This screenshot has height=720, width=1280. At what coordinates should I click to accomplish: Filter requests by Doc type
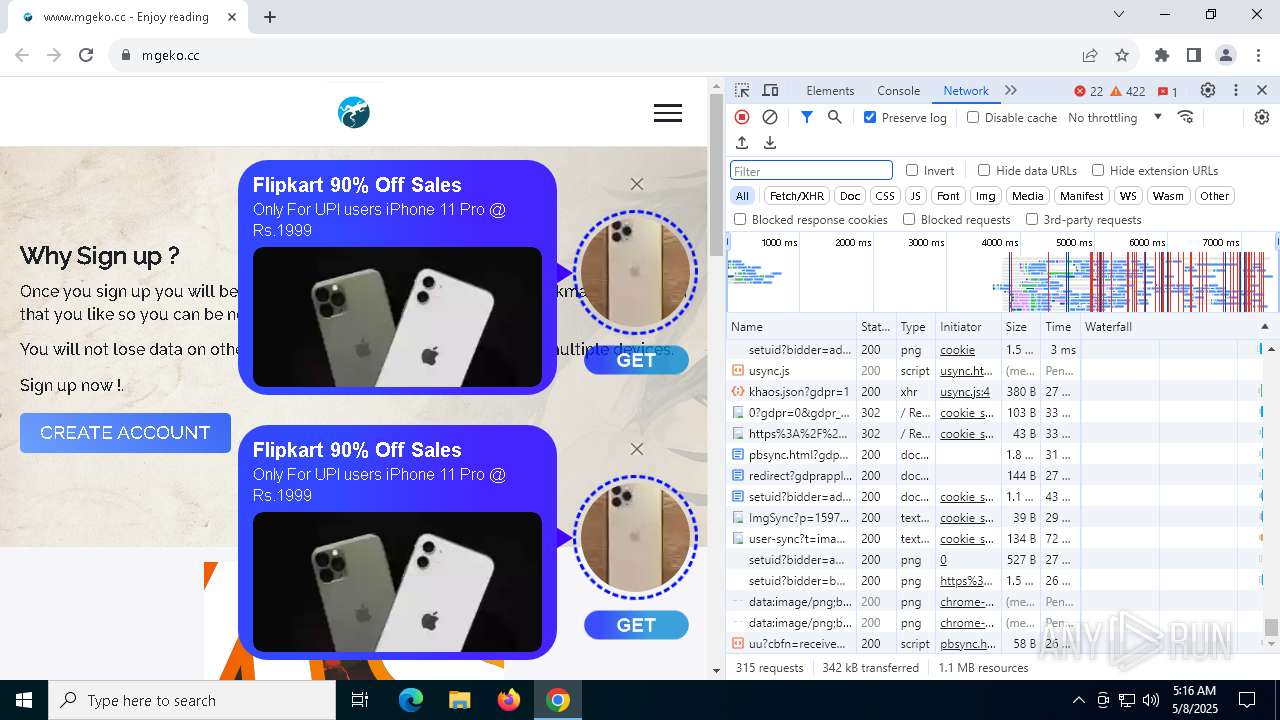coord(850,196)
